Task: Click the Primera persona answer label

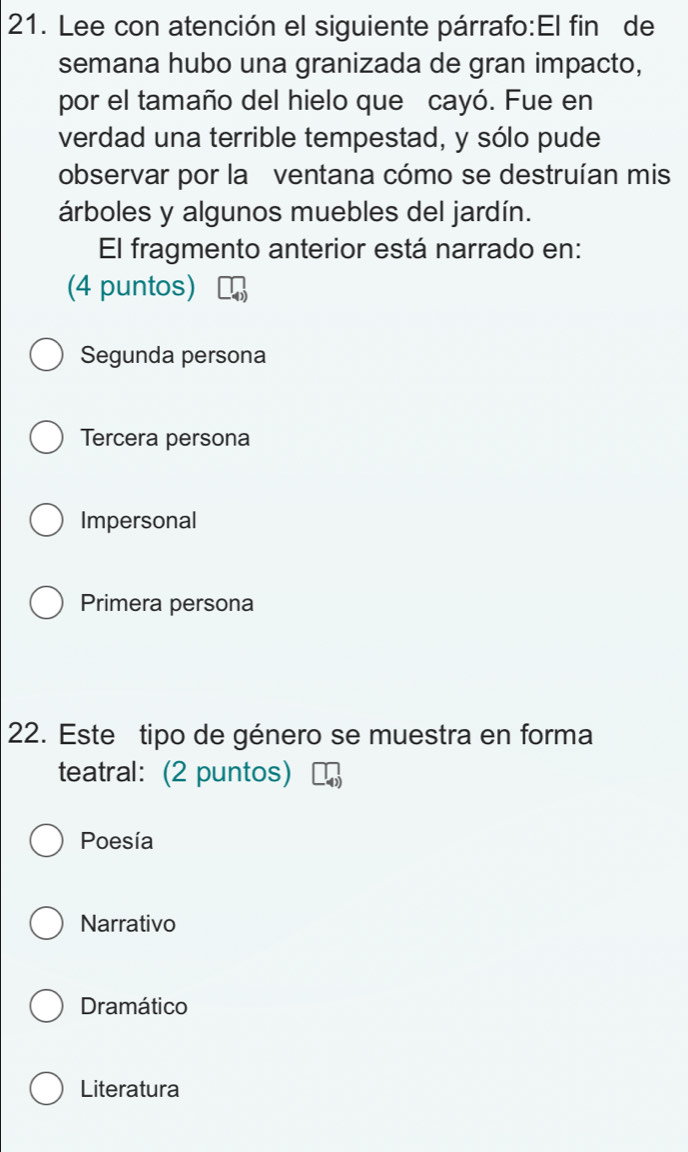Action: (168, 604)
